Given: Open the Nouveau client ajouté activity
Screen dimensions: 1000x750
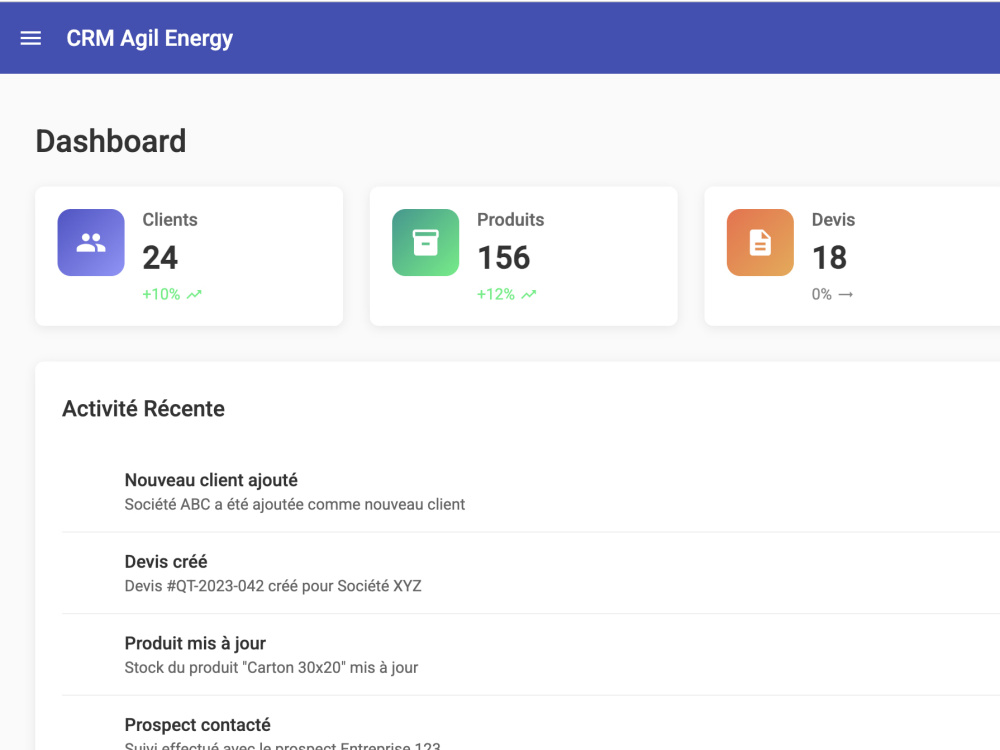Looking at the screenshot, I should click(211, 480).
